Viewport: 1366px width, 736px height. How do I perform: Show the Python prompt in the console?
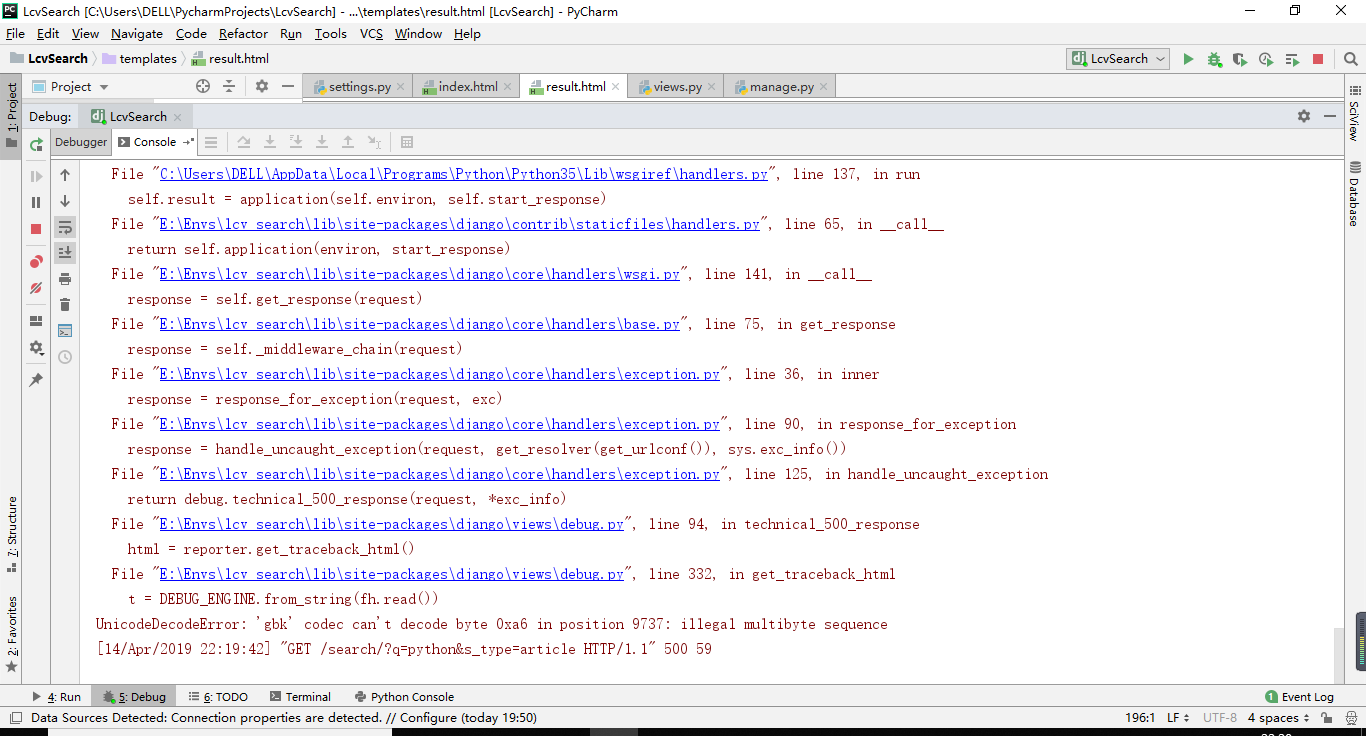[65, 331]
